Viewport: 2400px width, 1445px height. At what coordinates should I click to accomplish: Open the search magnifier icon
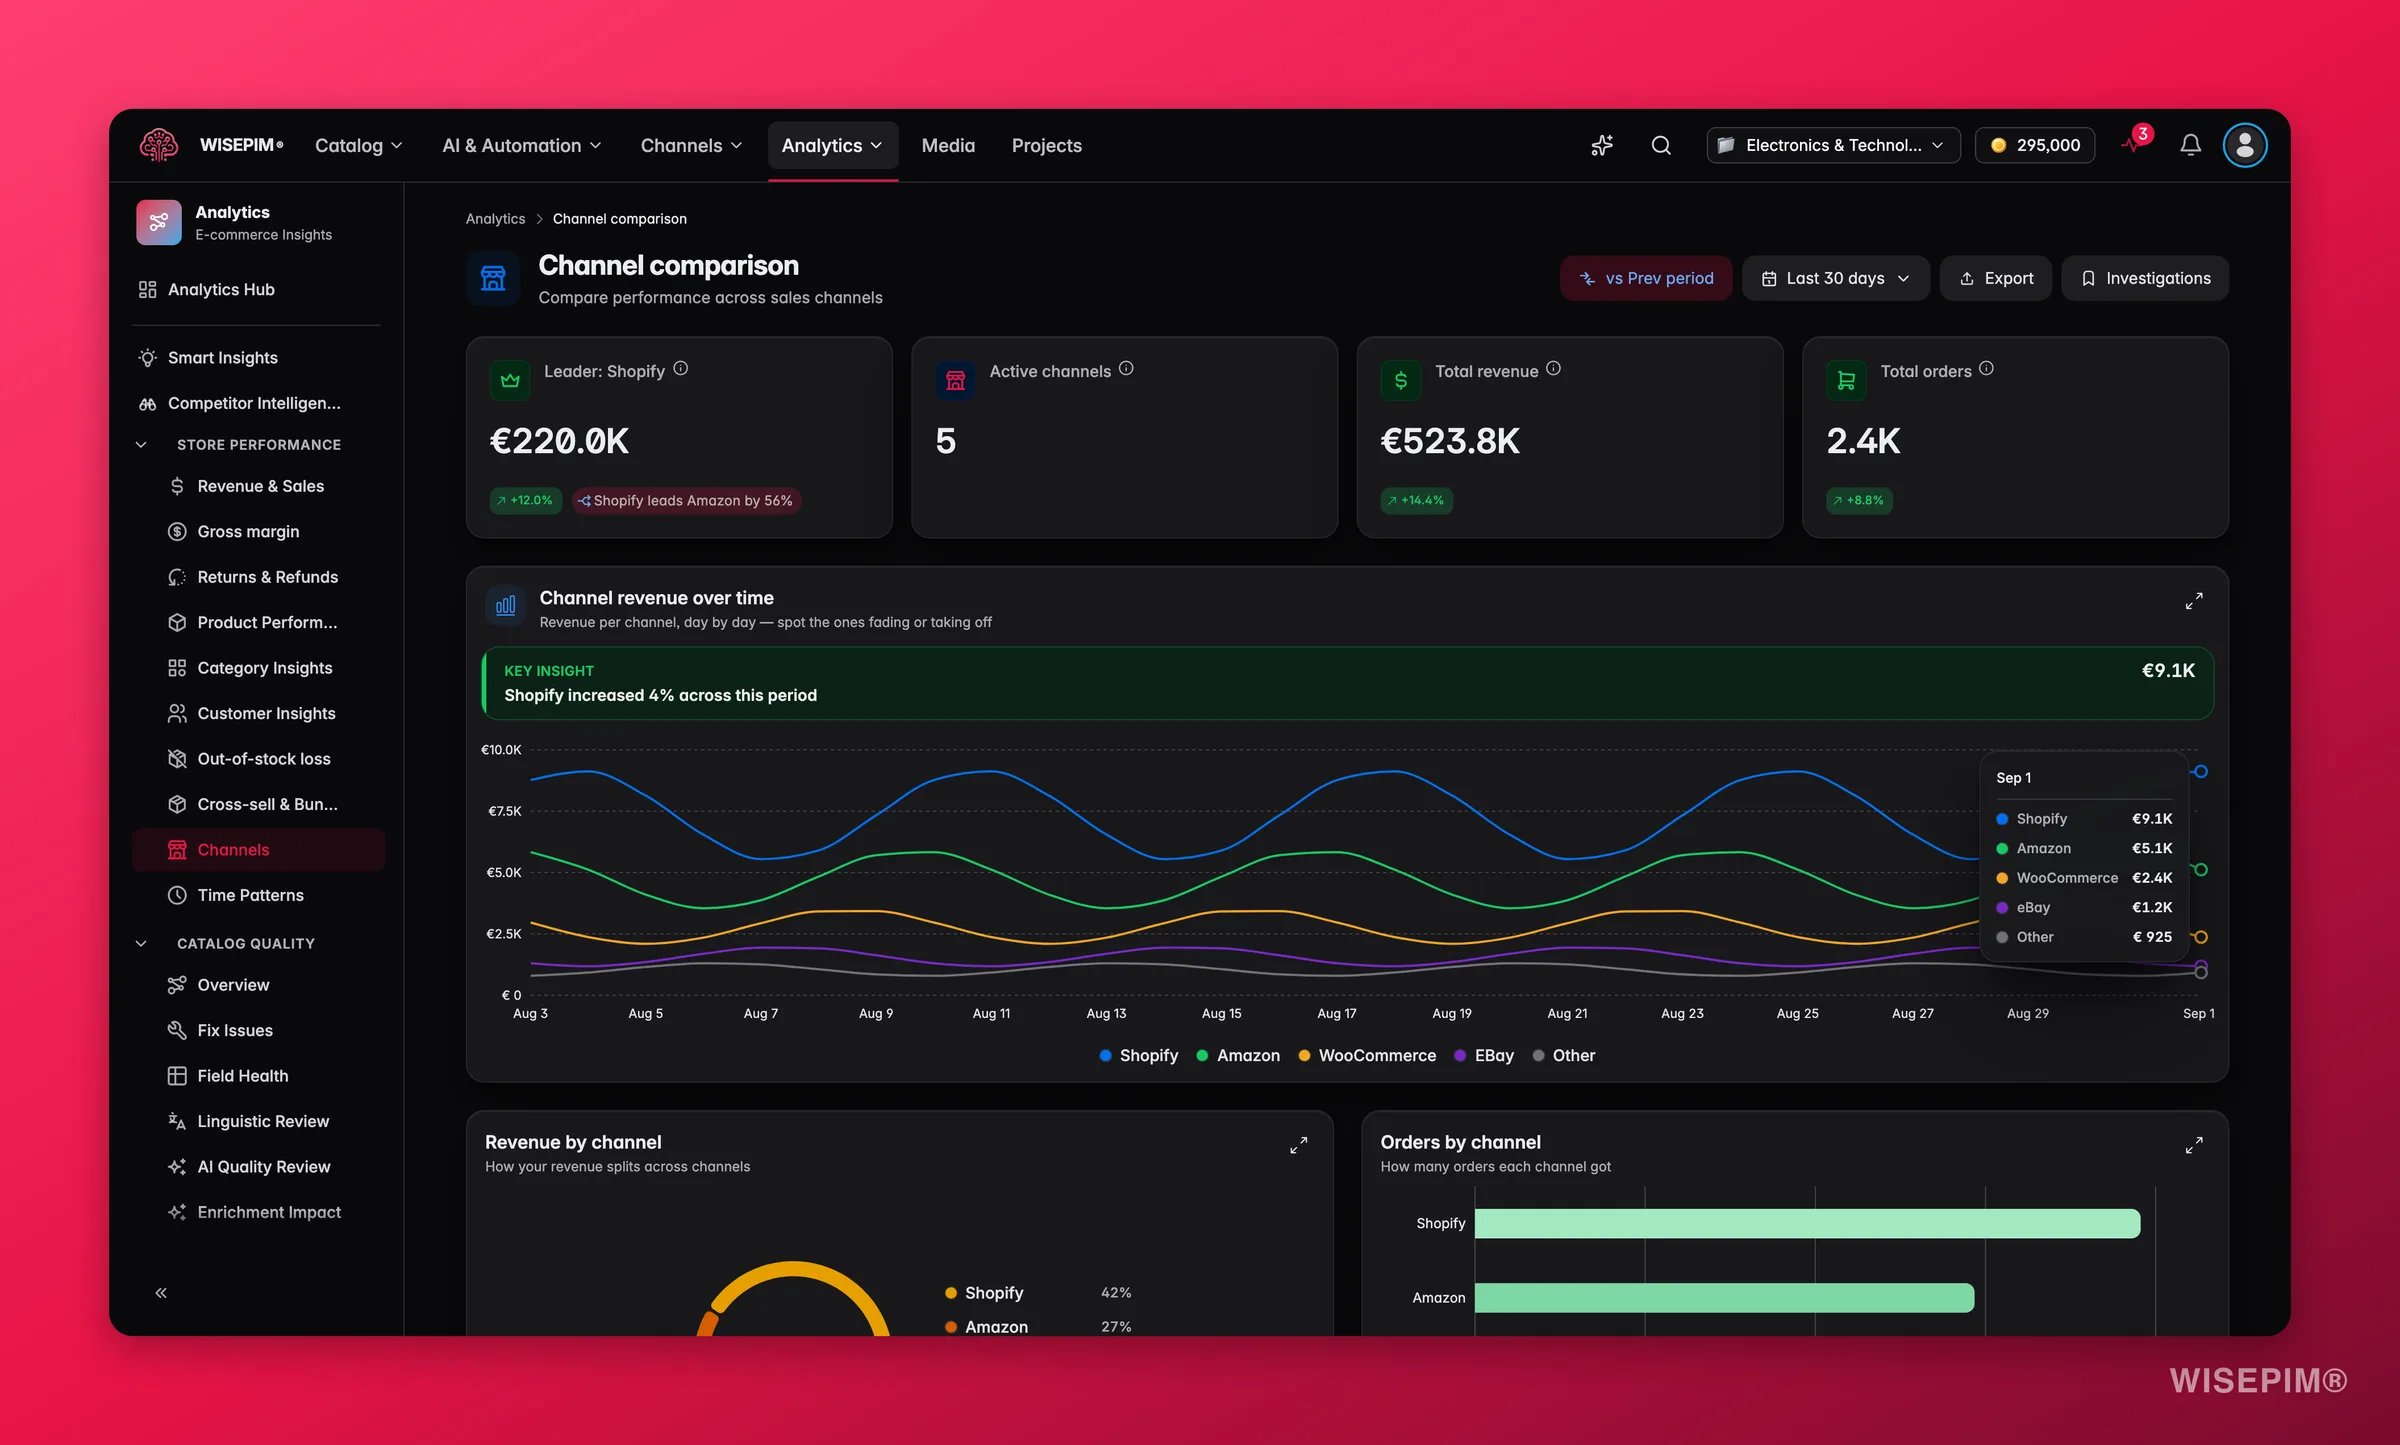(1661, 145)
